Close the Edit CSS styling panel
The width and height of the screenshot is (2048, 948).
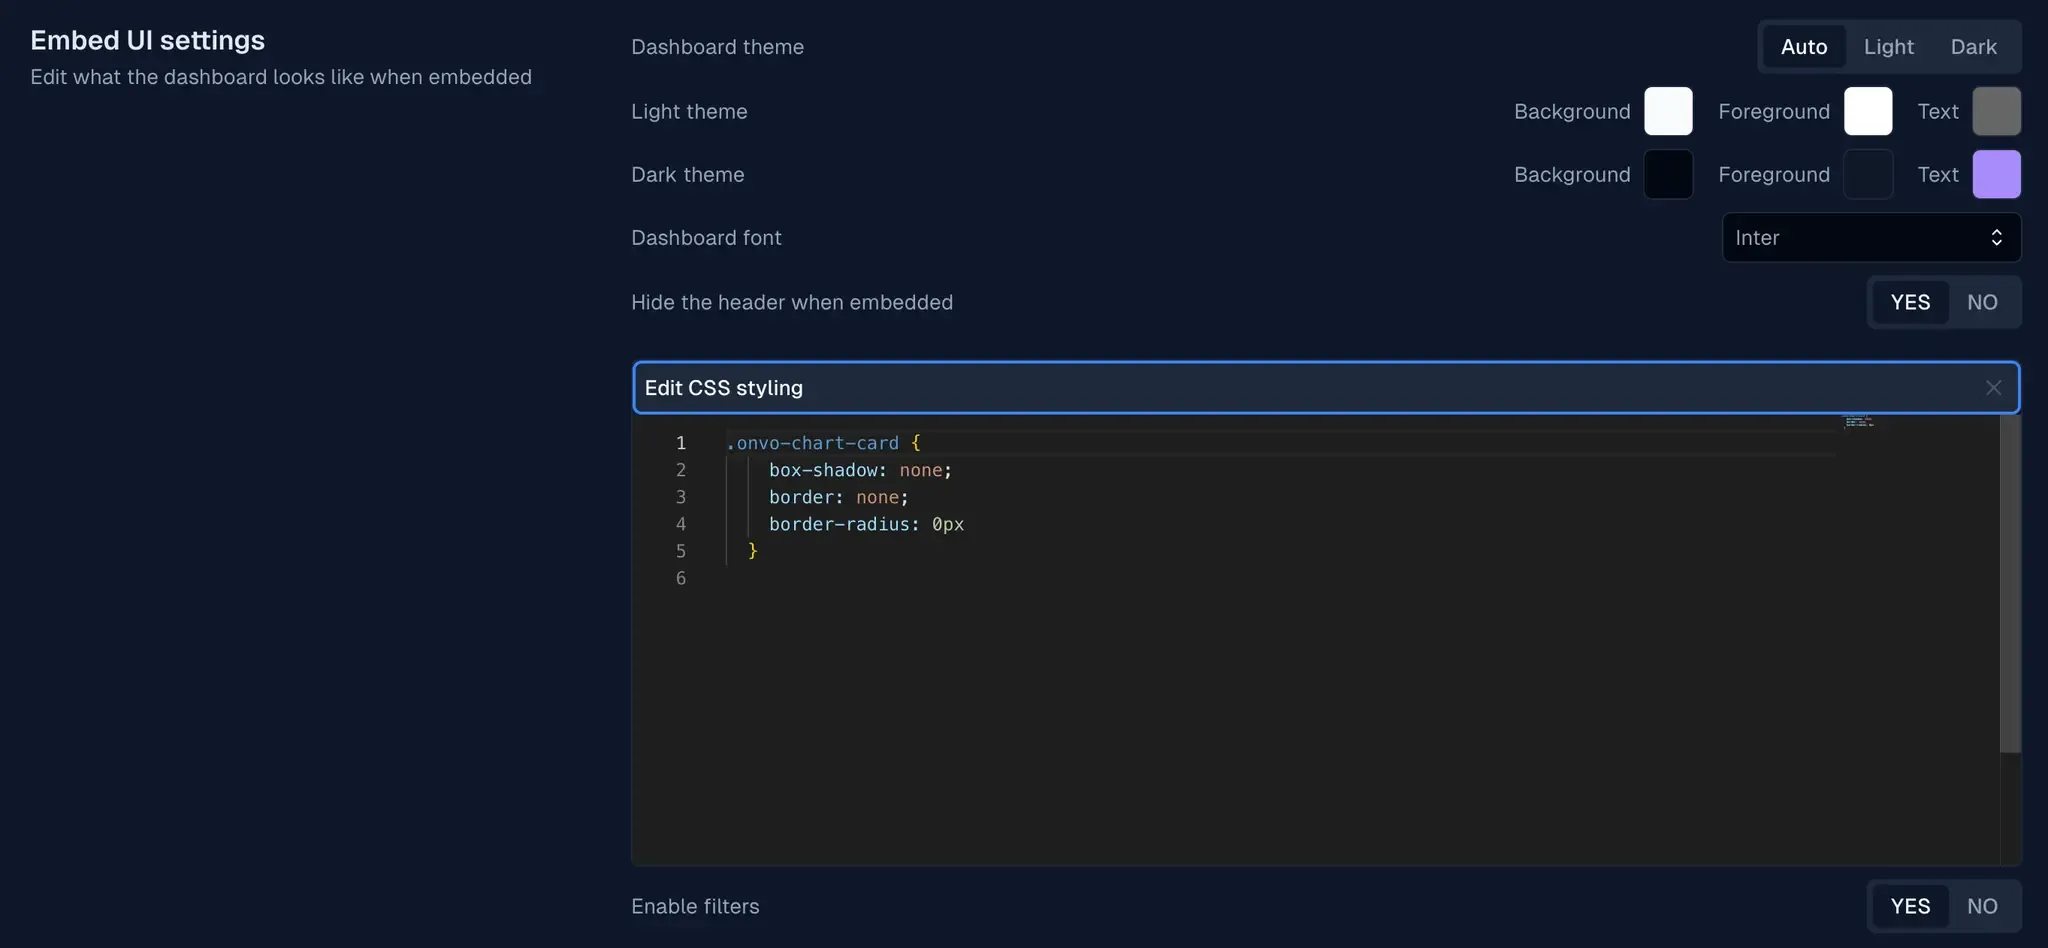pos(1993,388)
